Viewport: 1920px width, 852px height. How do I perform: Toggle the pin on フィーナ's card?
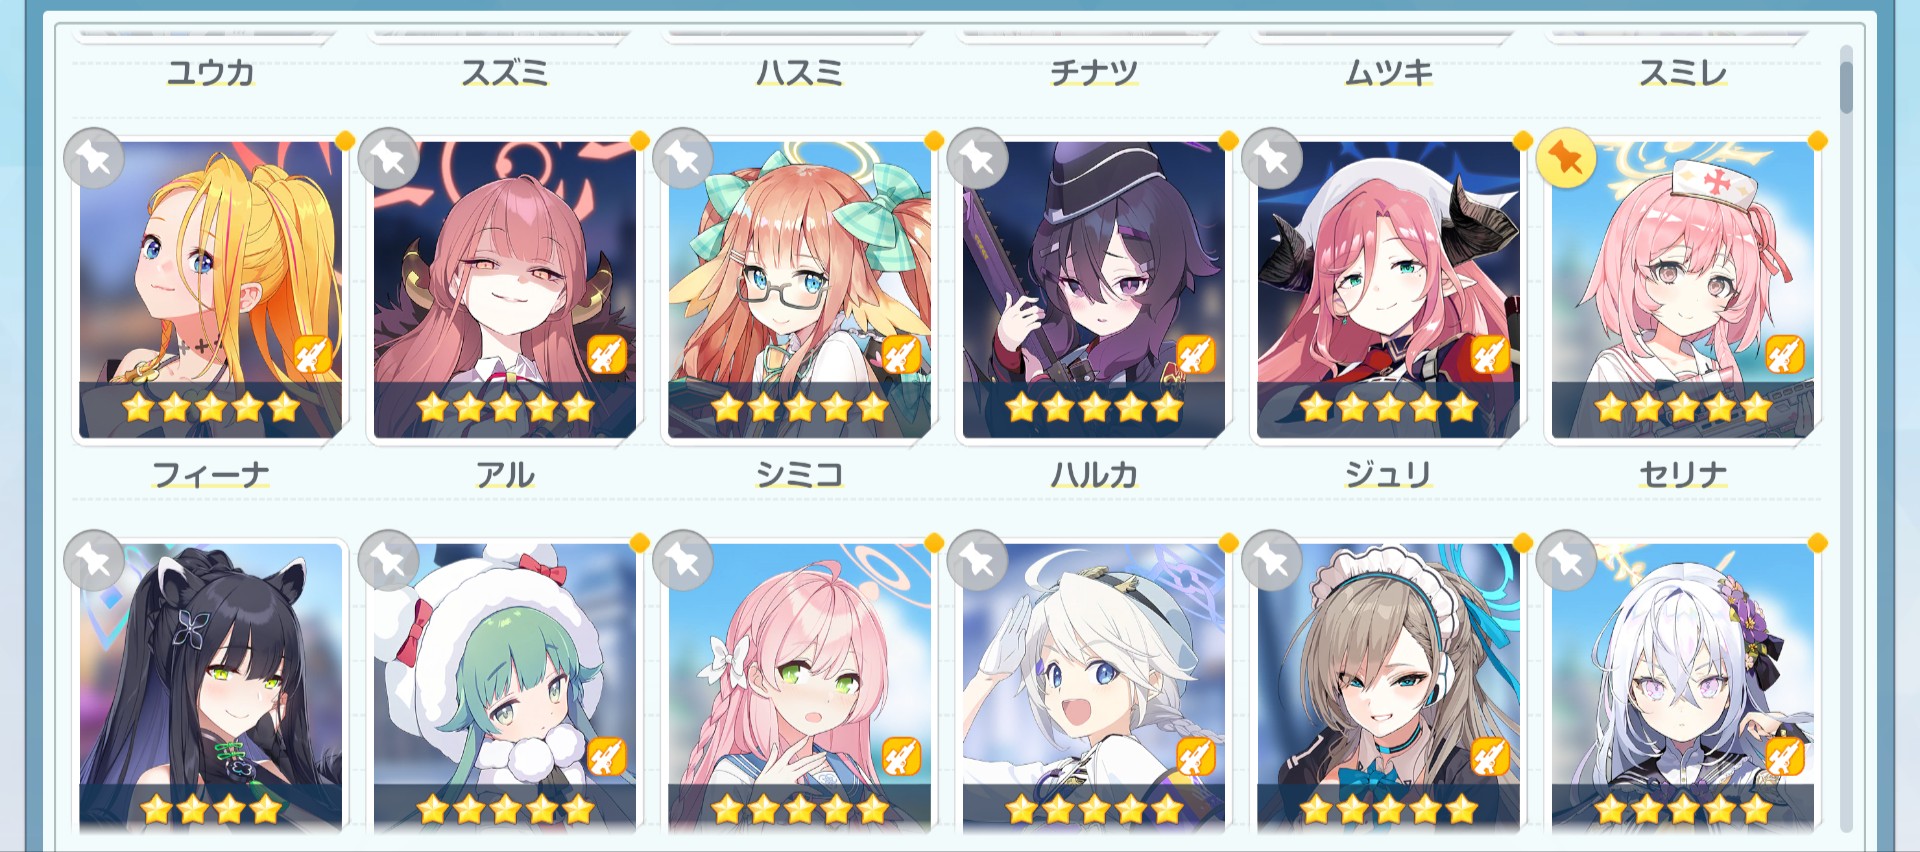(x=94, y=158)
